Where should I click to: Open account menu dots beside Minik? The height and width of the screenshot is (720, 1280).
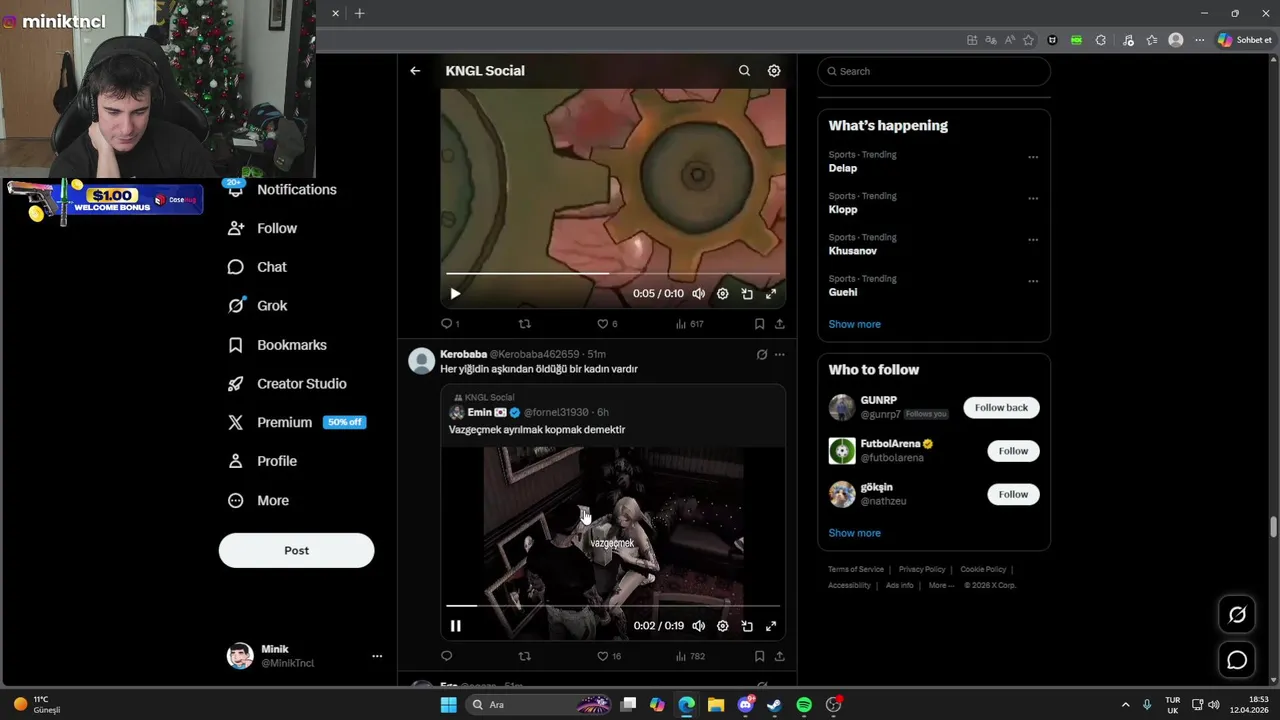(377, 656)
